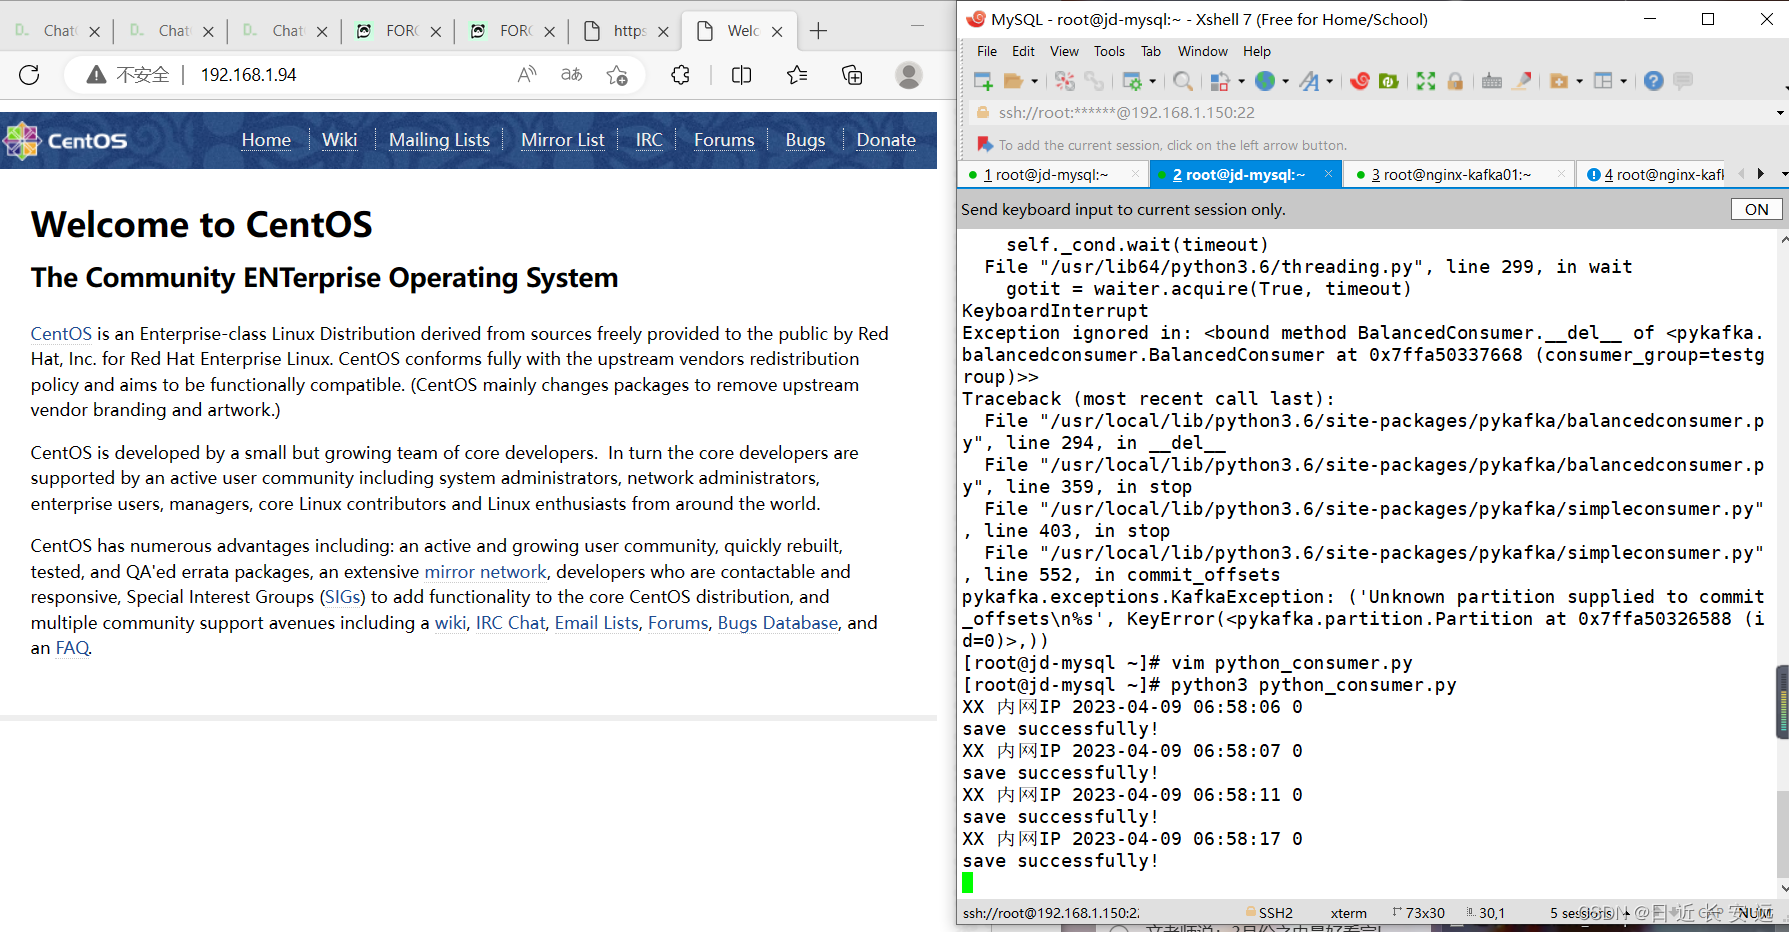This screenshot has height=932, width=1789.
Task: Toggle full screen icon in Xshell toolbar
Action: click(x=1426, y=81)
